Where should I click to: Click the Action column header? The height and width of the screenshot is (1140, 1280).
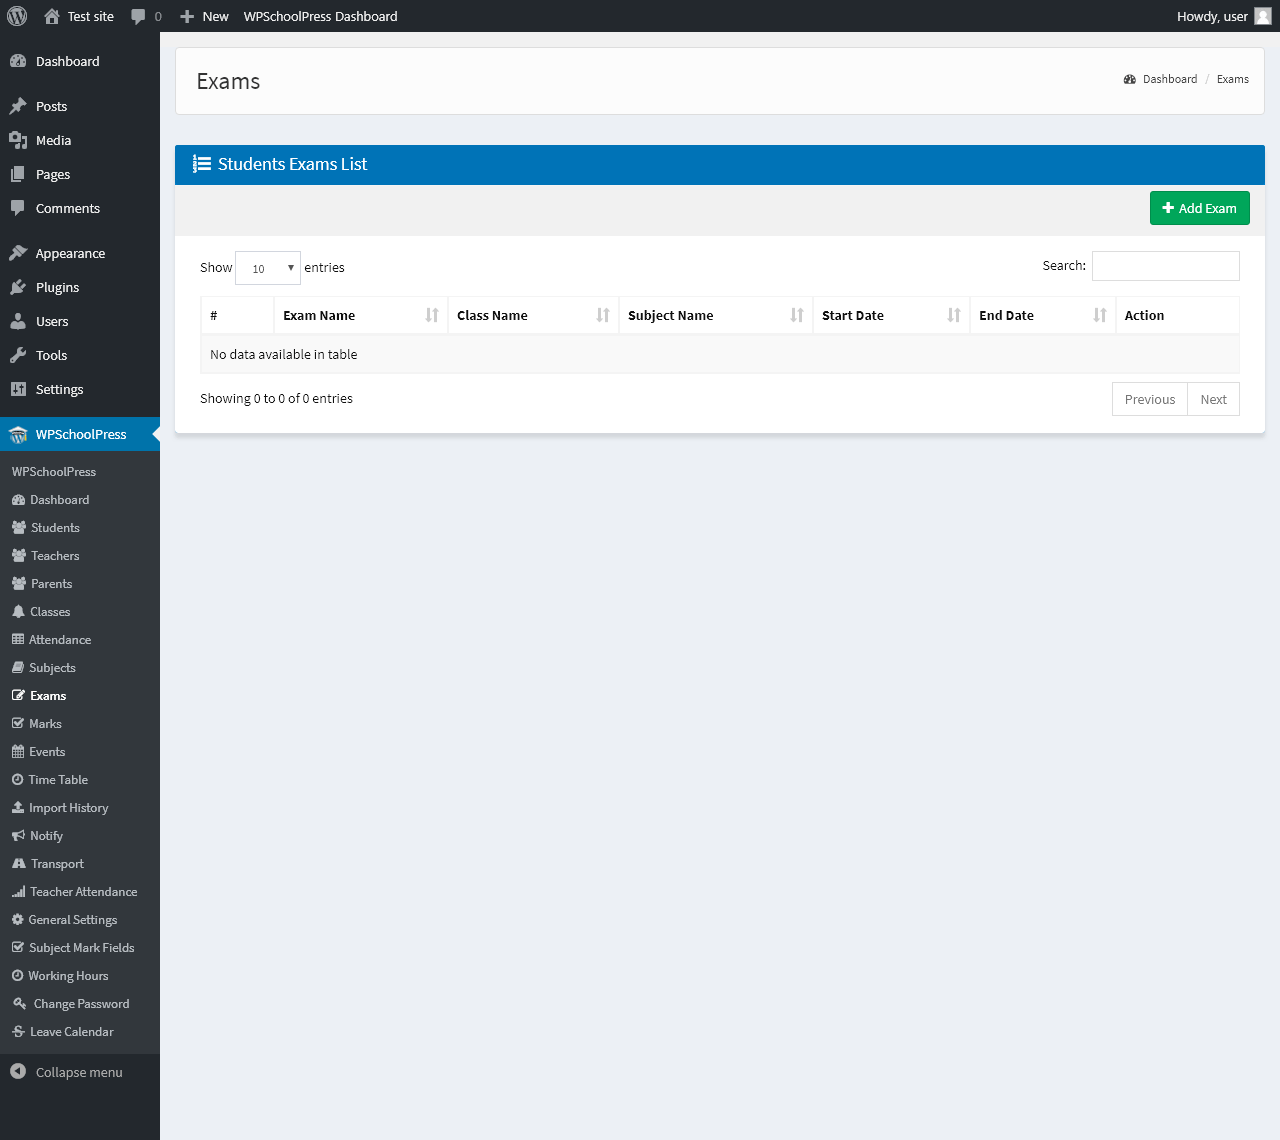pyautogui.click(x=1177, y=315)
